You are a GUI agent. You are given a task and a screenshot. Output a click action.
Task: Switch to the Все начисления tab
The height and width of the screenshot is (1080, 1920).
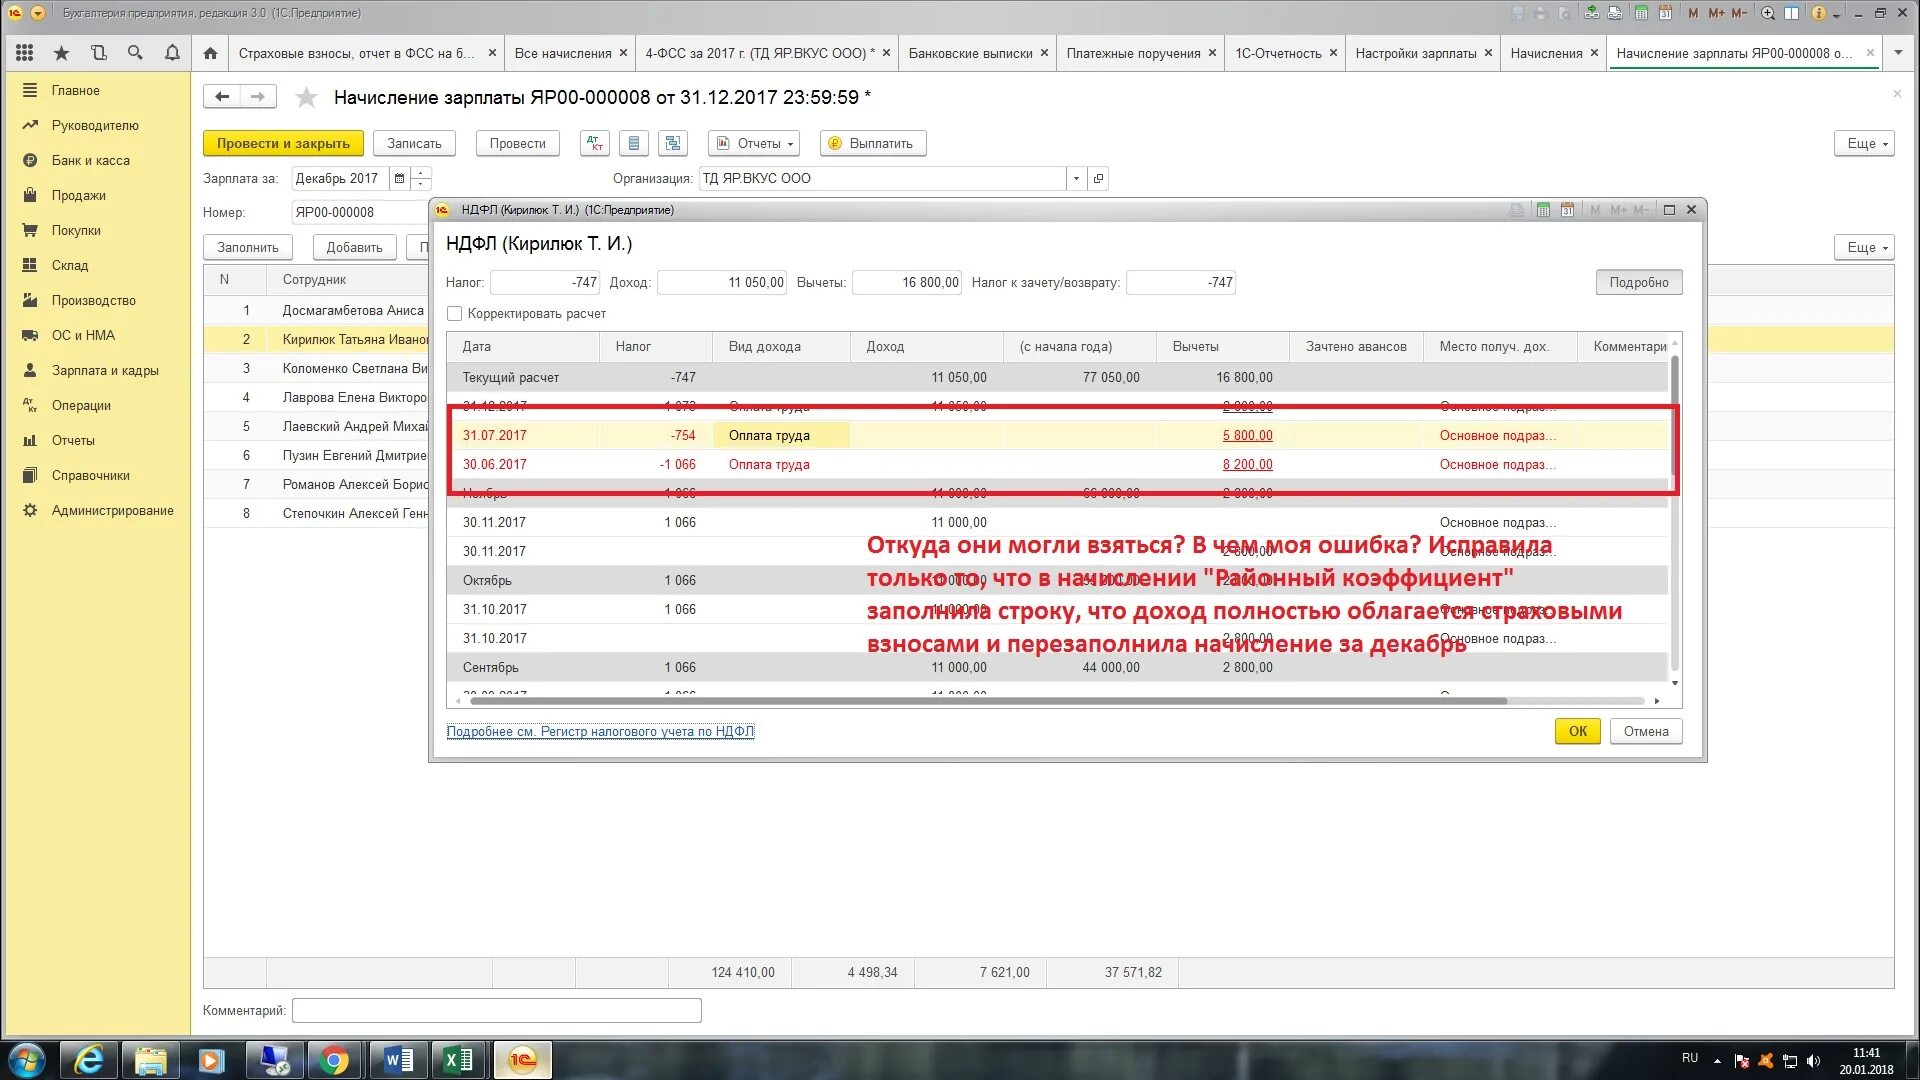click(x=563, y=53)
